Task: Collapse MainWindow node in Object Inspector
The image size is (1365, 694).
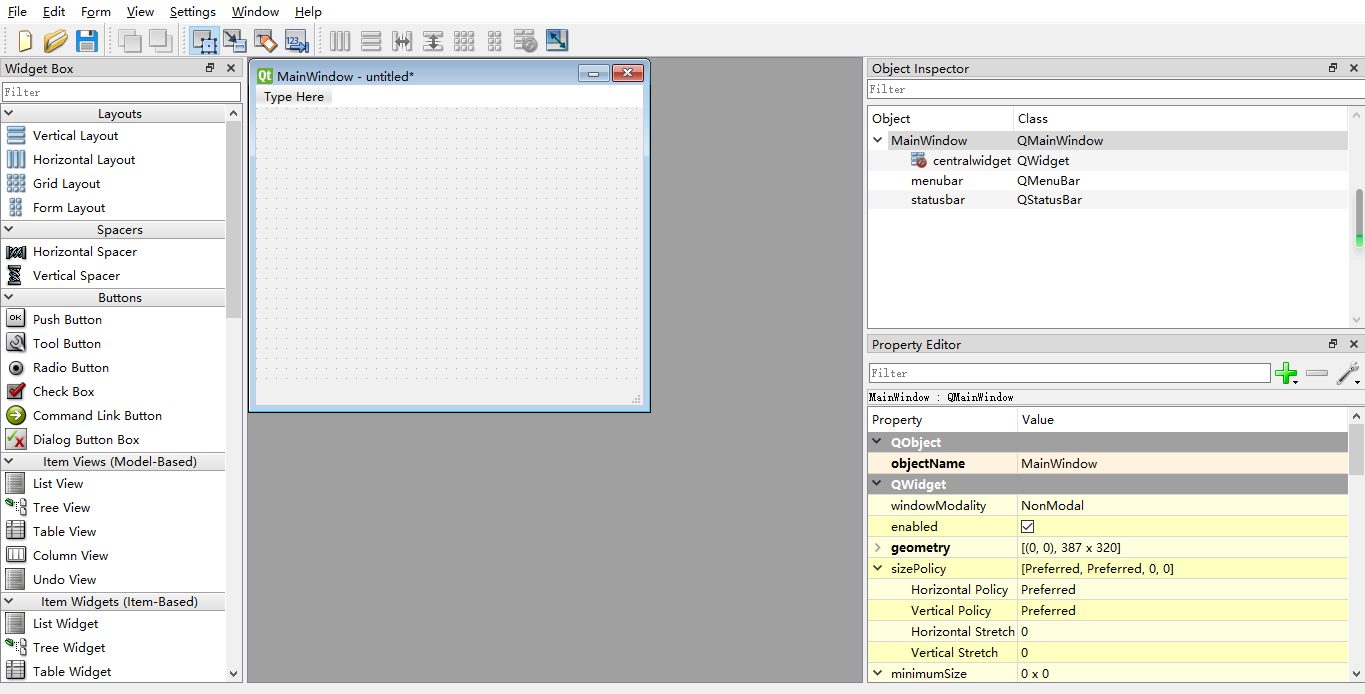Action: click(x=878, y=141)
